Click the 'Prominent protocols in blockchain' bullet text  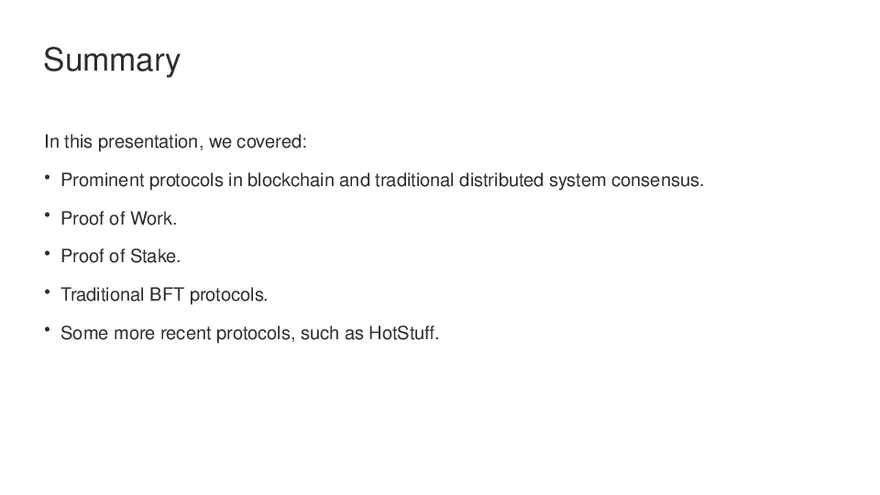[382, 181]
